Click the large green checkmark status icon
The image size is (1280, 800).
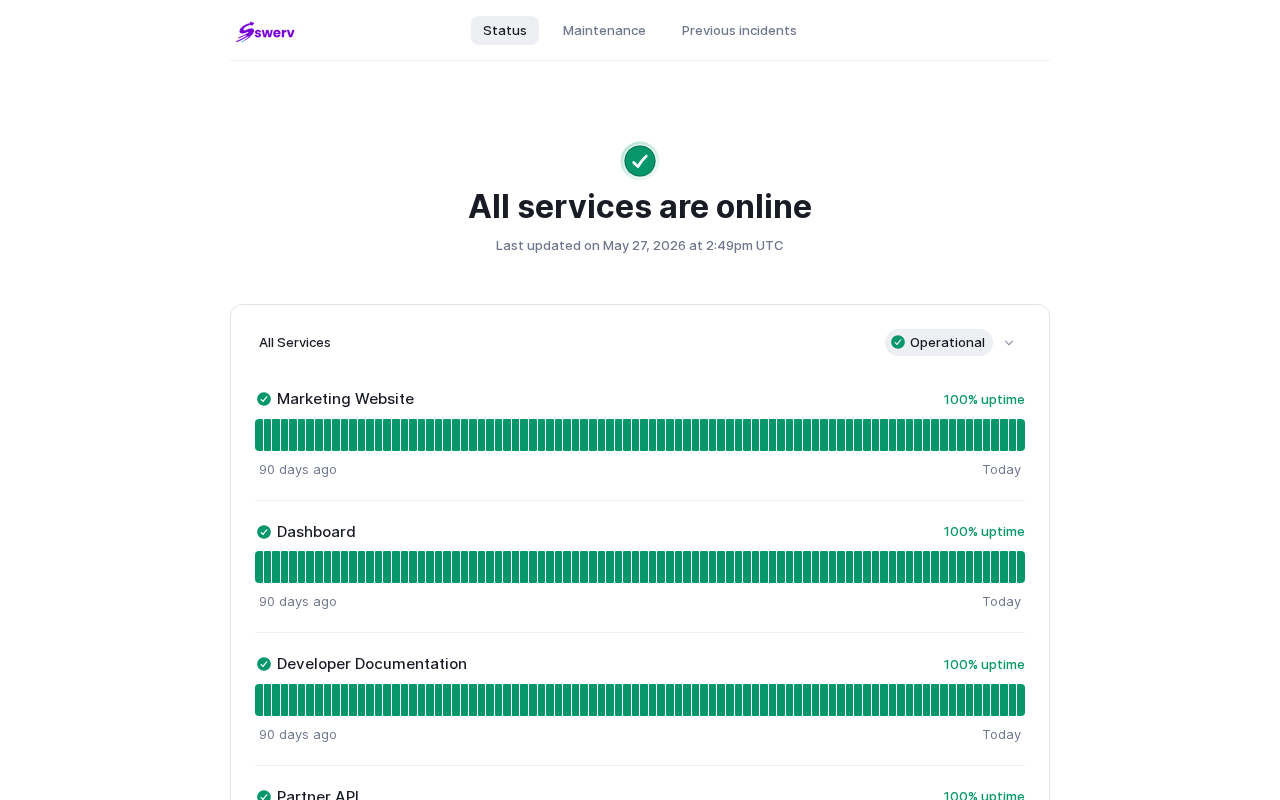point(640,161)
